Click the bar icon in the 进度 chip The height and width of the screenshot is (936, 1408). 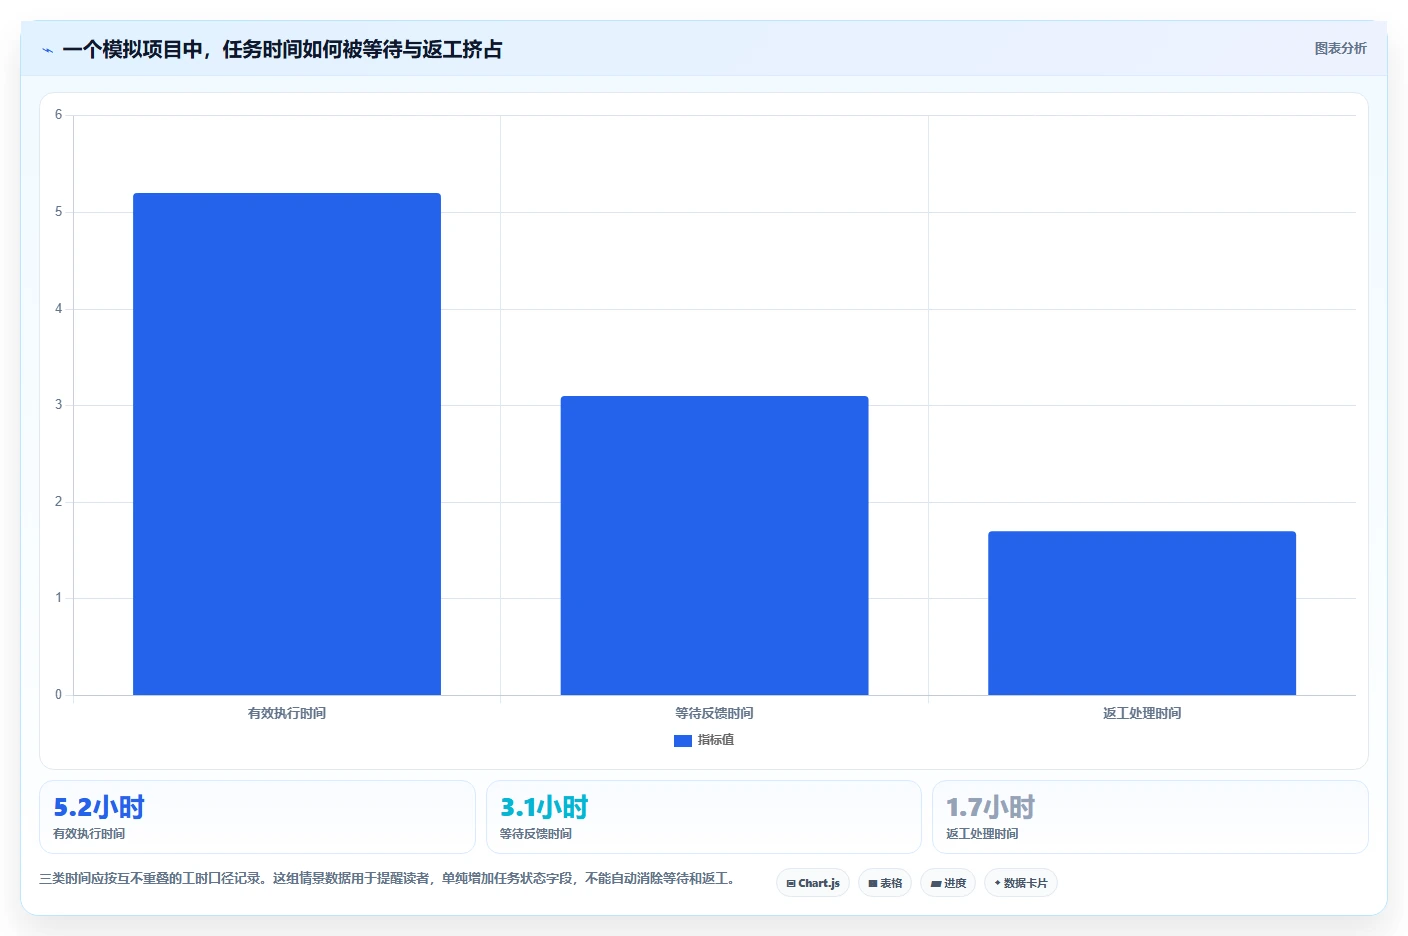tap(936, 884)
